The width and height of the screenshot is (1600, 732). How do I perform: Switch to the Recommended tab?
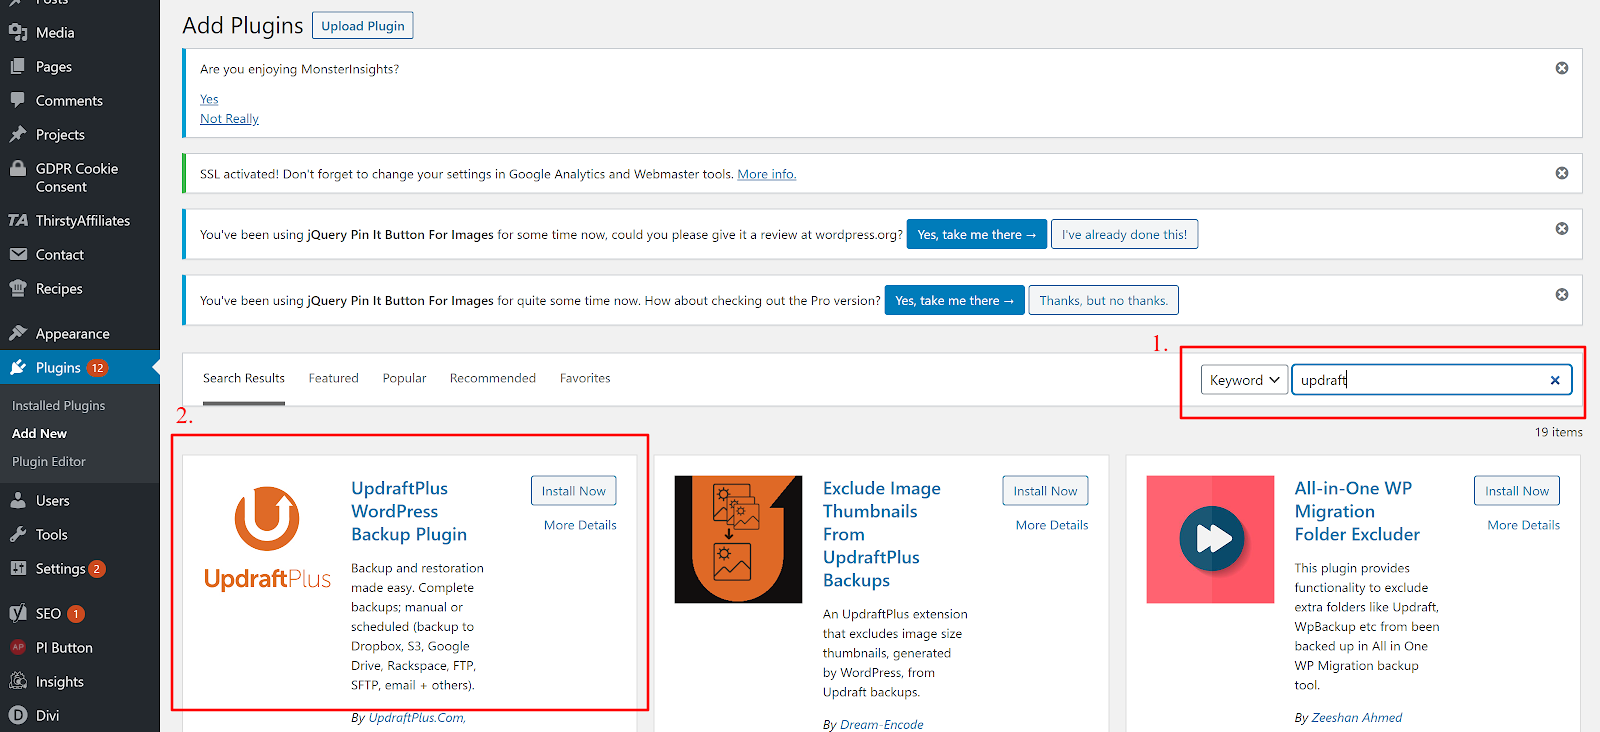(493, 378)
